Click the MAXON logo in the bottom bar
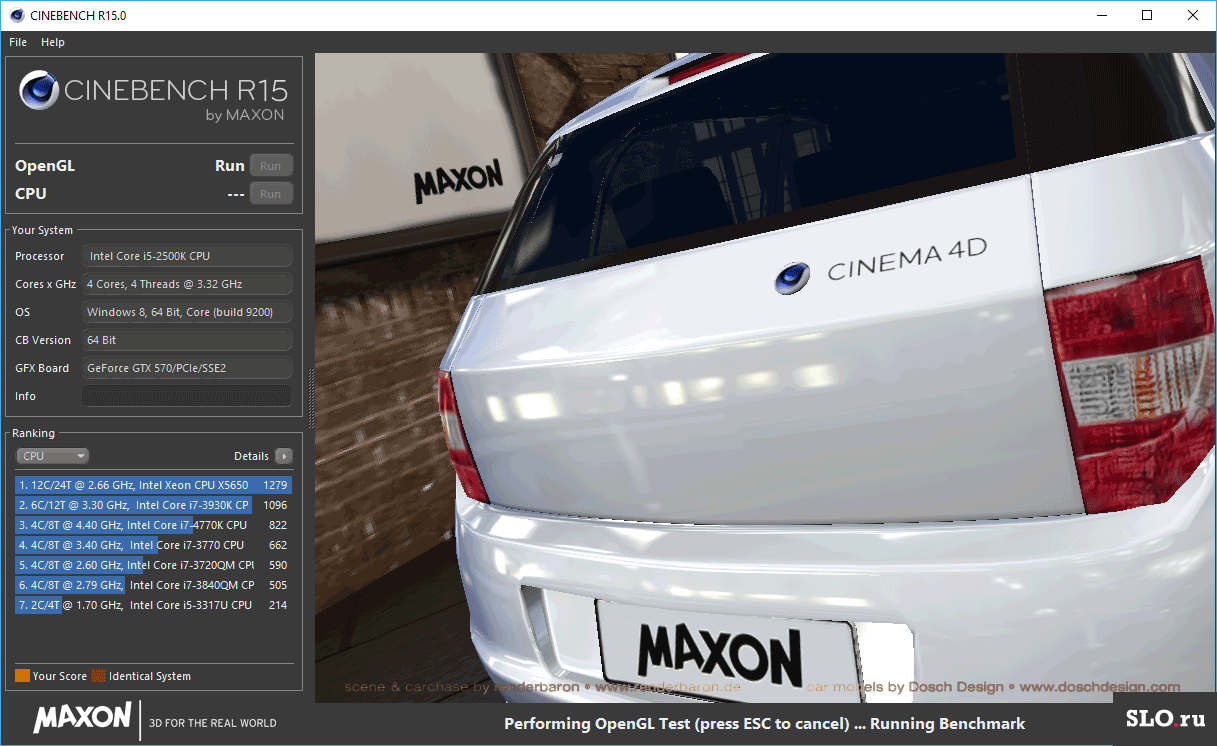This screenshot has width=1217, height=746. click(83, 717)
